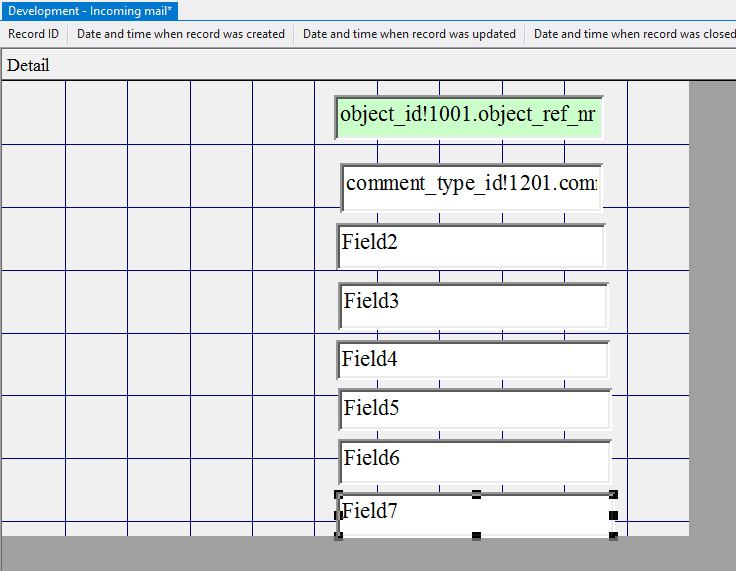Click Field7's bottom-middle resize handle
The width and height of the screenshot is (736, 571).
point(476,536)
